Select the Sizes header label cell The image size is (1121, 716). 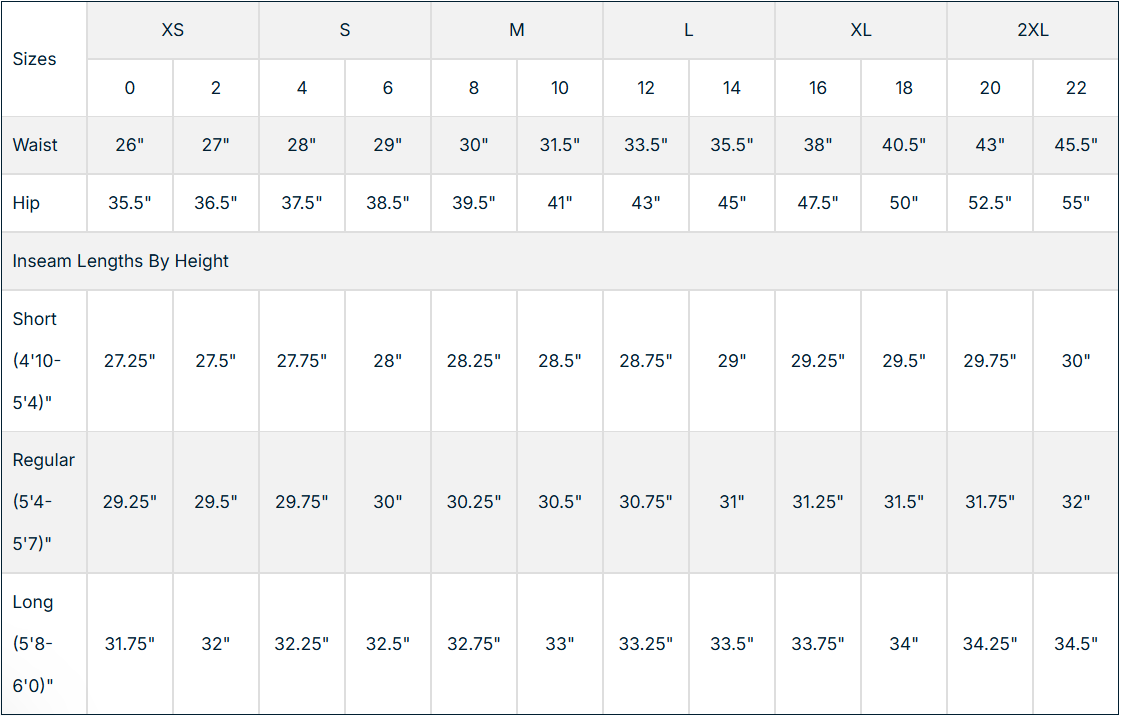coord(35,59)
